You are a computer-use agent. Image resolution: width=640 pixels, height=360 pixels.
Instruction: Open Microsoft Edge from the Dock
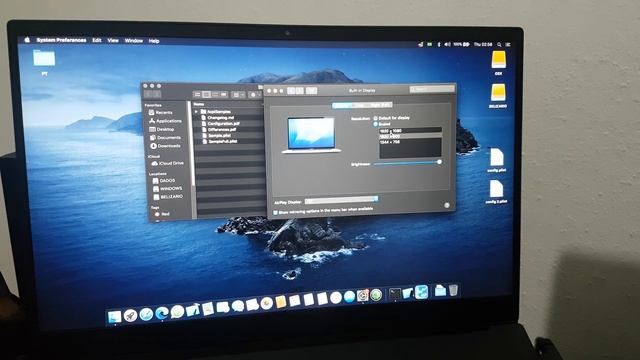coord(162,313)
